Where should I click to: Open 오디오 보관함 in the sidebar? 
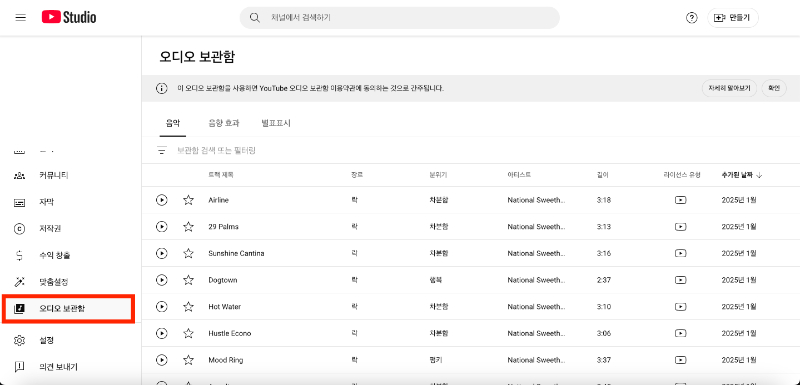(x=68, y=309)
